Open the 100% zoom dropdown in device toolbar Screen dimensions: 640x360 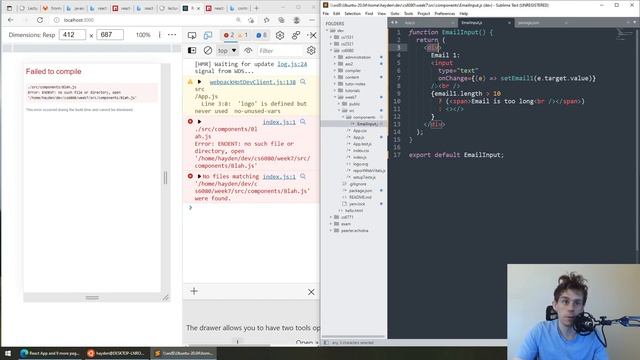[143, 35]
